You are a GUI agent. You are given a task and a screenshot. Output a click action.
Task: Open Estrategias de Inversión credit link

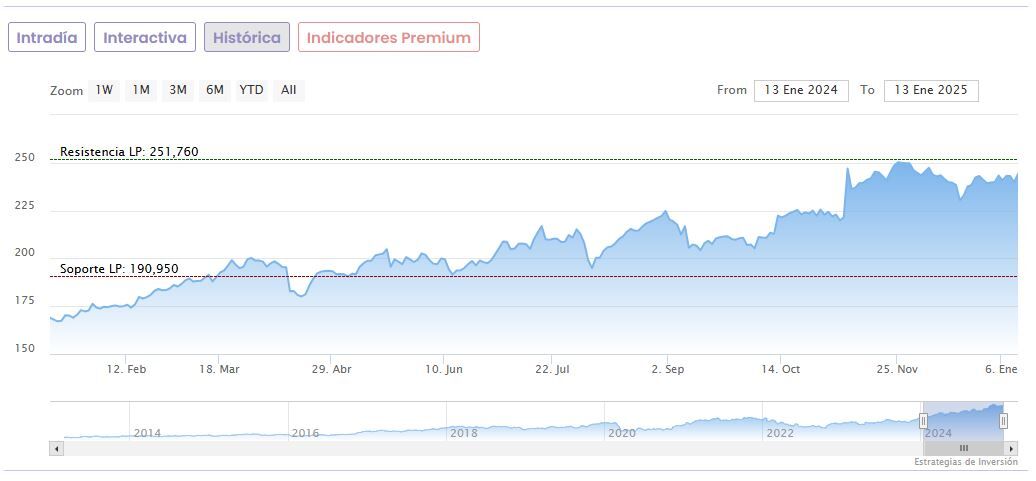pyautogui.click(x=965, y=462)
